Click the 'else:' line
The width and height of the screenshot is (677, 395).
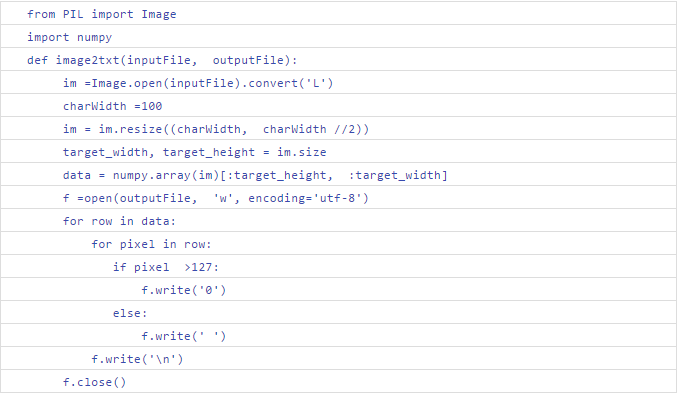[x=130, y=313]
